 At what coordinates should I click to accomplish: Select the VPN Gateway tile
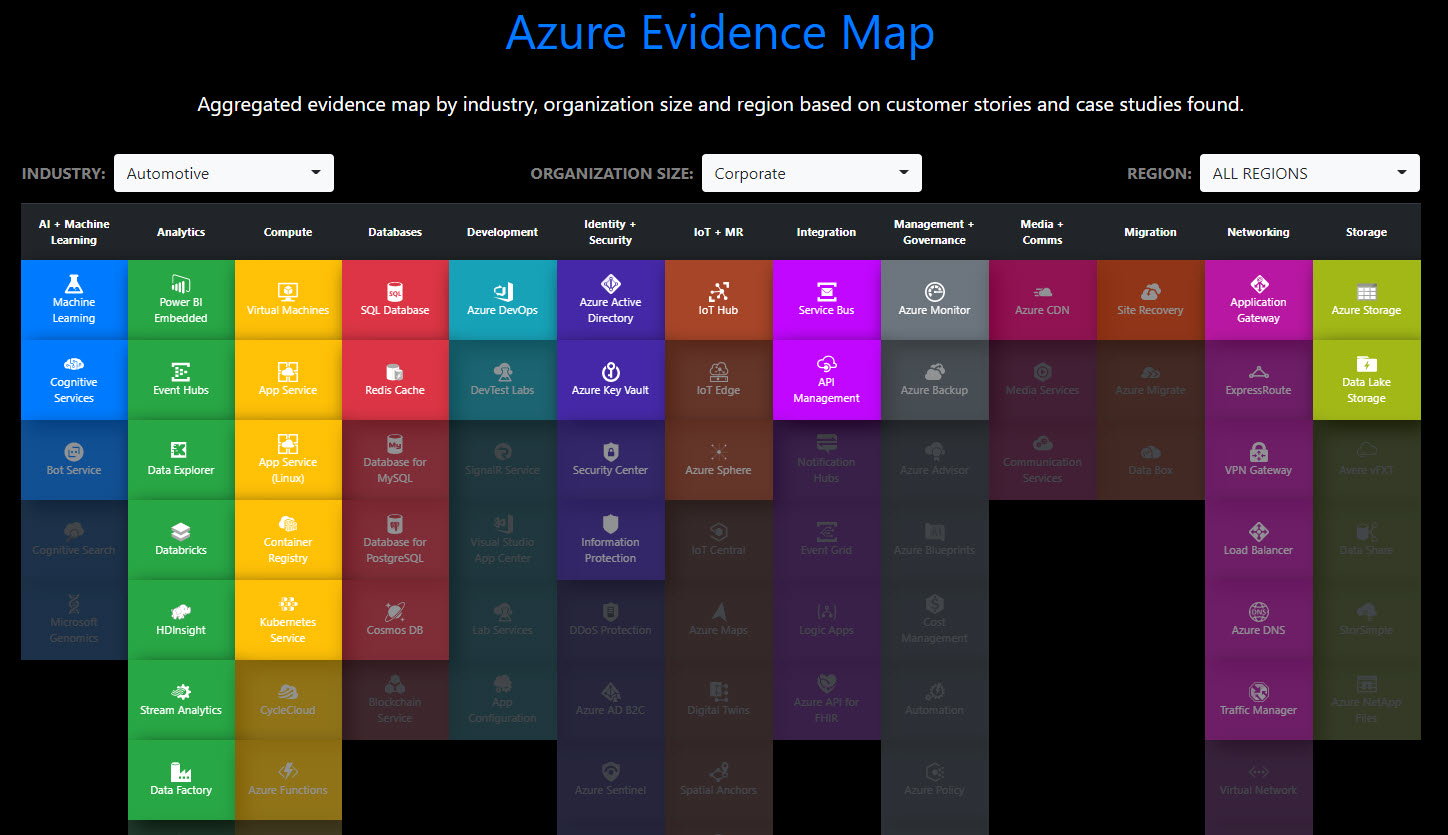point(1259,460)
